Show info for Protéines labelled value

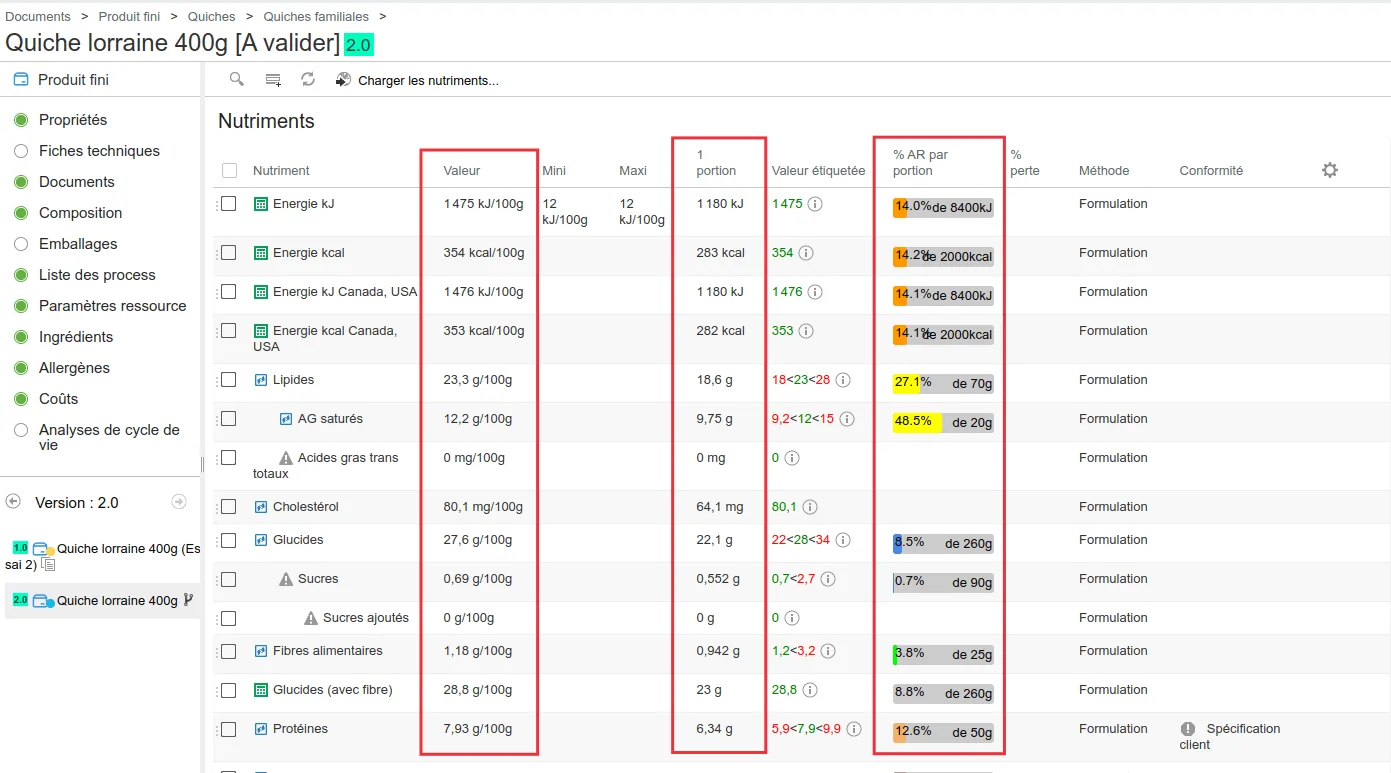click(x=853, y=729)
